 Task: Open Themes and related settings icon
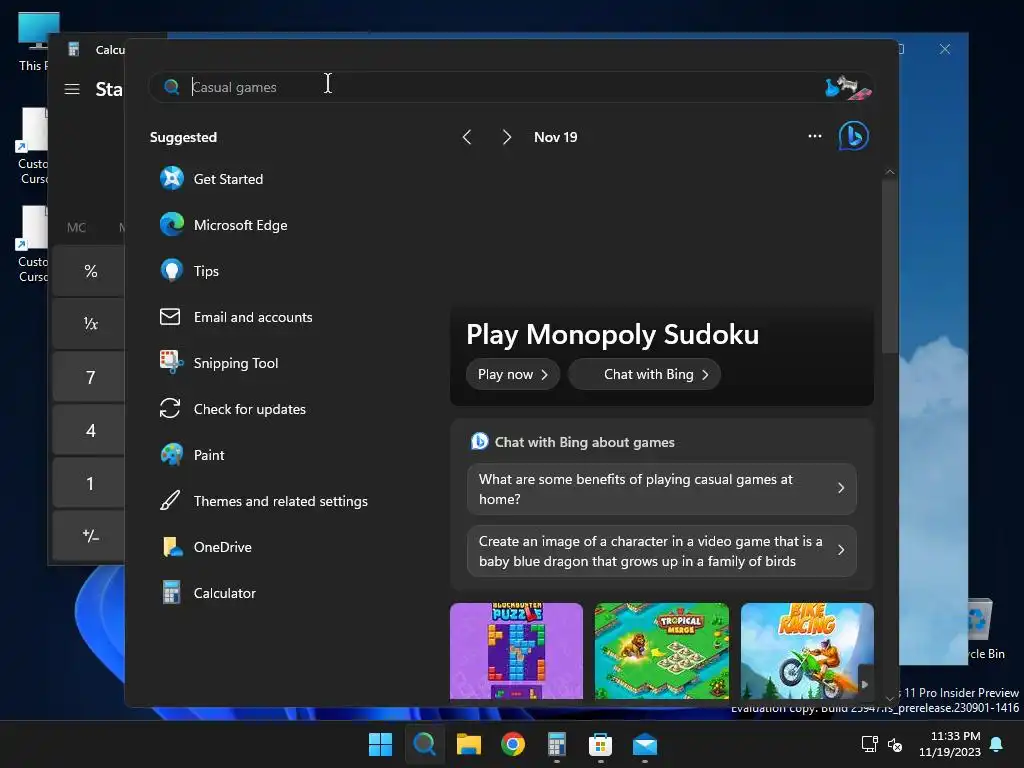[x=170, y=501]
